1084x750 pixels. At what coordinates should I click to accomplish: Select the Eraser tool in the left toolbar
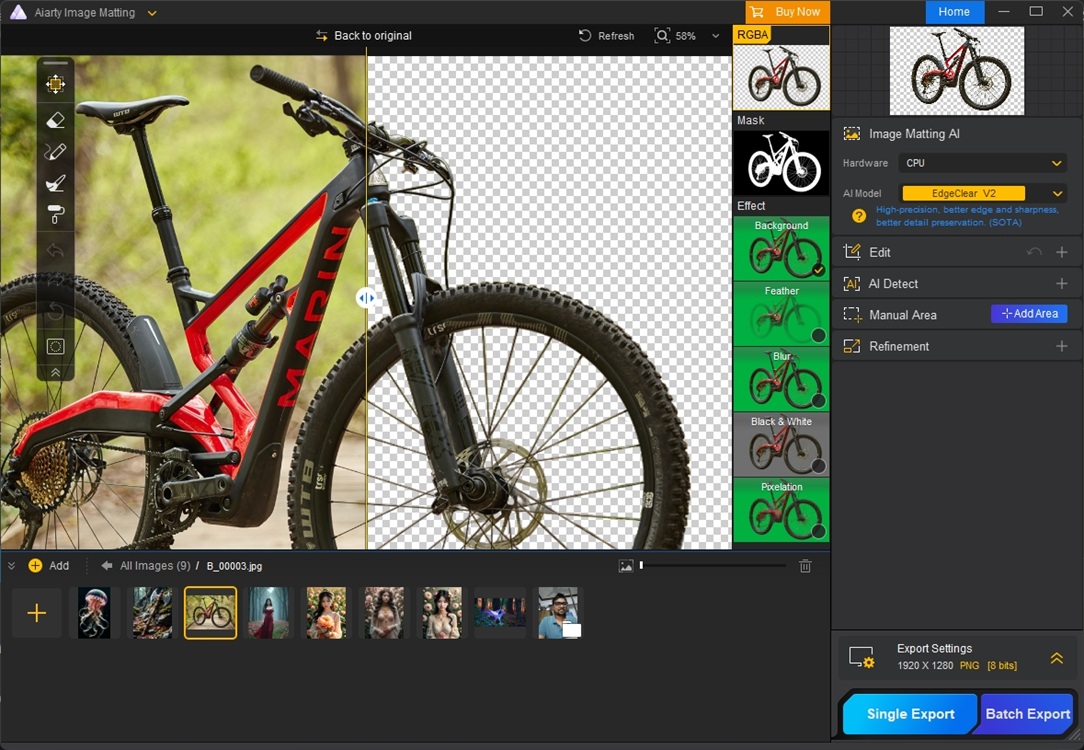tap(55, 119)
